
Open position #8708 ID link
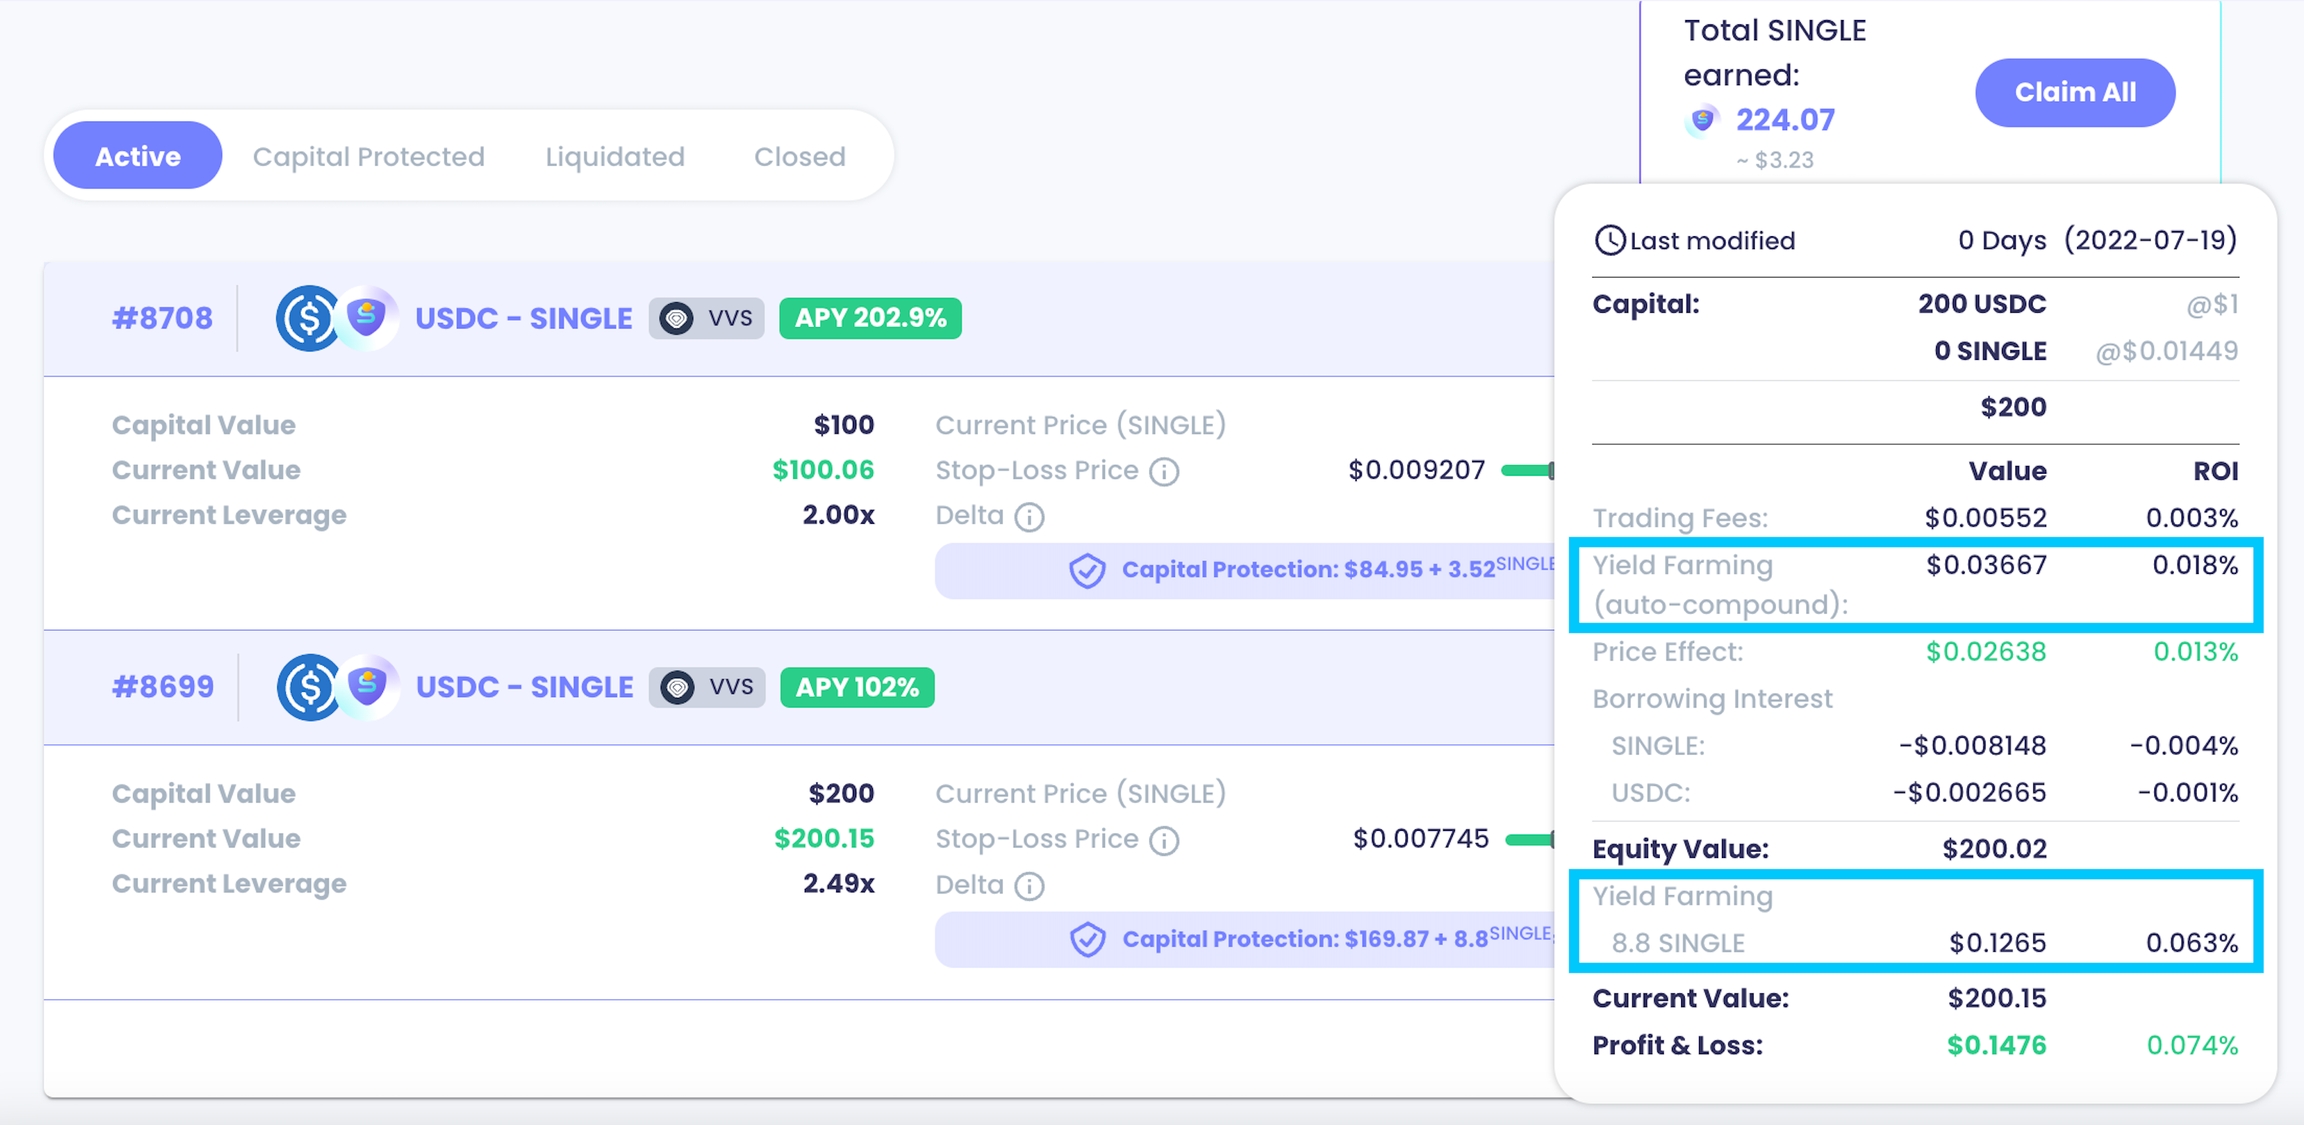(x=162, y=318)
